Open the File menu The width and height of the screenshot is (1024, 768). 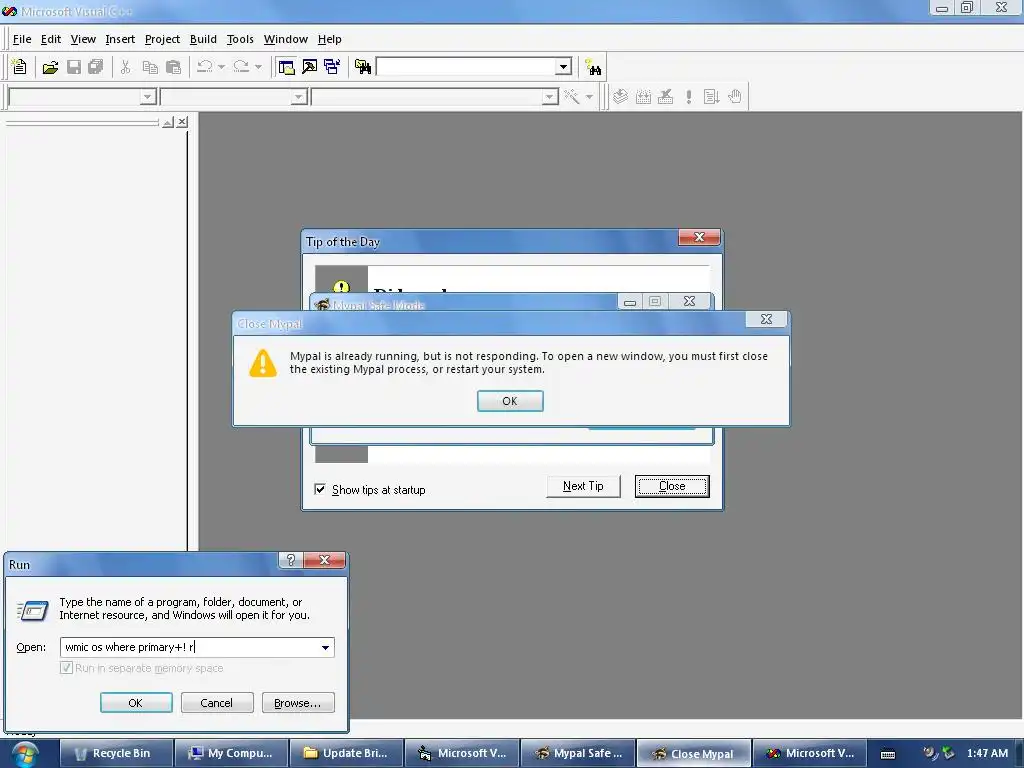click(x=22, y=39)
